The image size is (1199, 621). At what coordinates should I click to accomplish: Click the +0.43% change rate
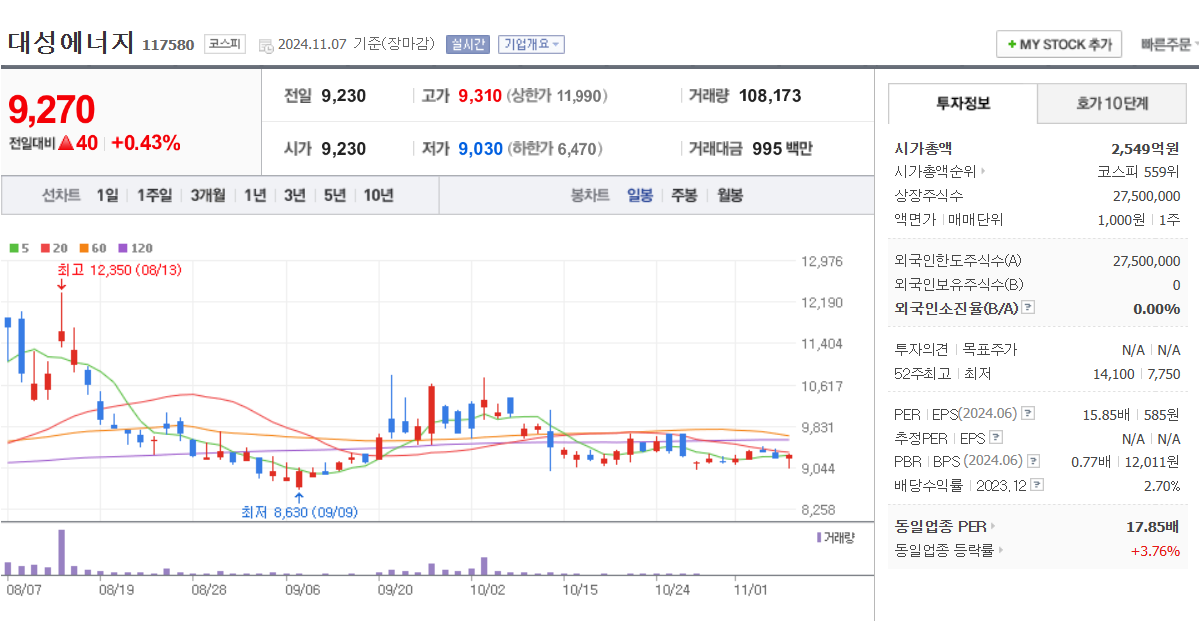click(x=146, y=143)
